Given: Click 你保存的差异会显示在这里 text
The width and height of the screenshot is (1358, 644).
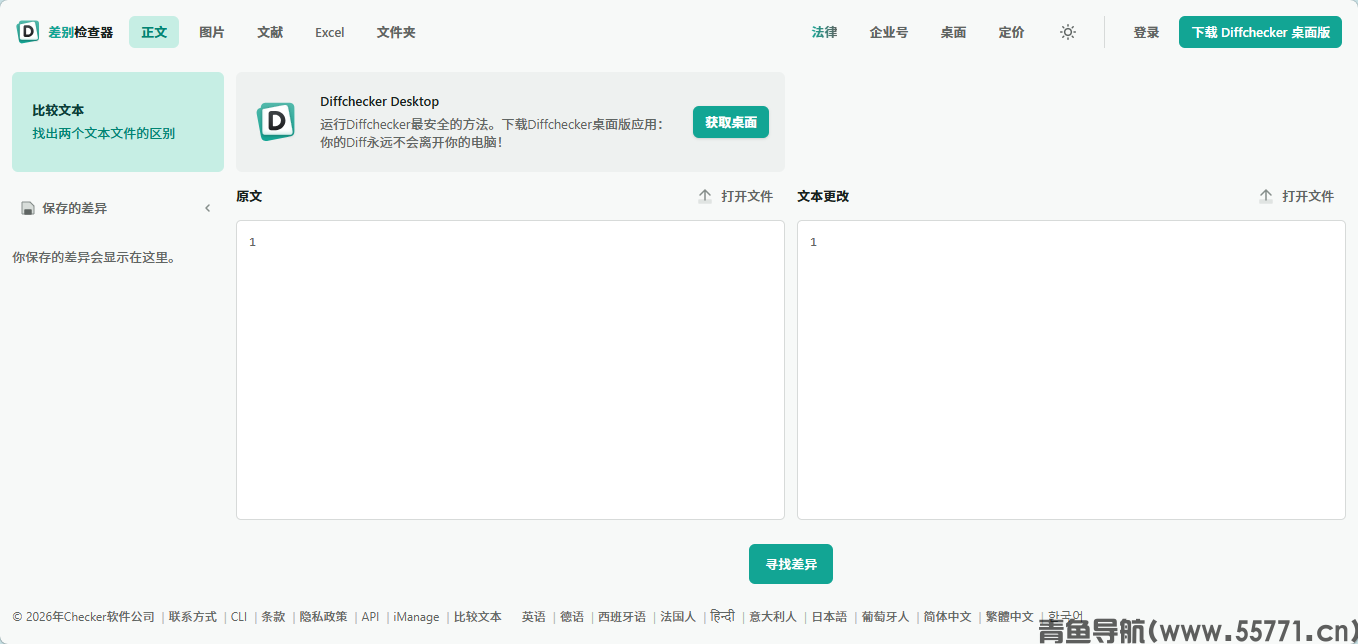Looking at the screenshot, I should pos(94,257).
